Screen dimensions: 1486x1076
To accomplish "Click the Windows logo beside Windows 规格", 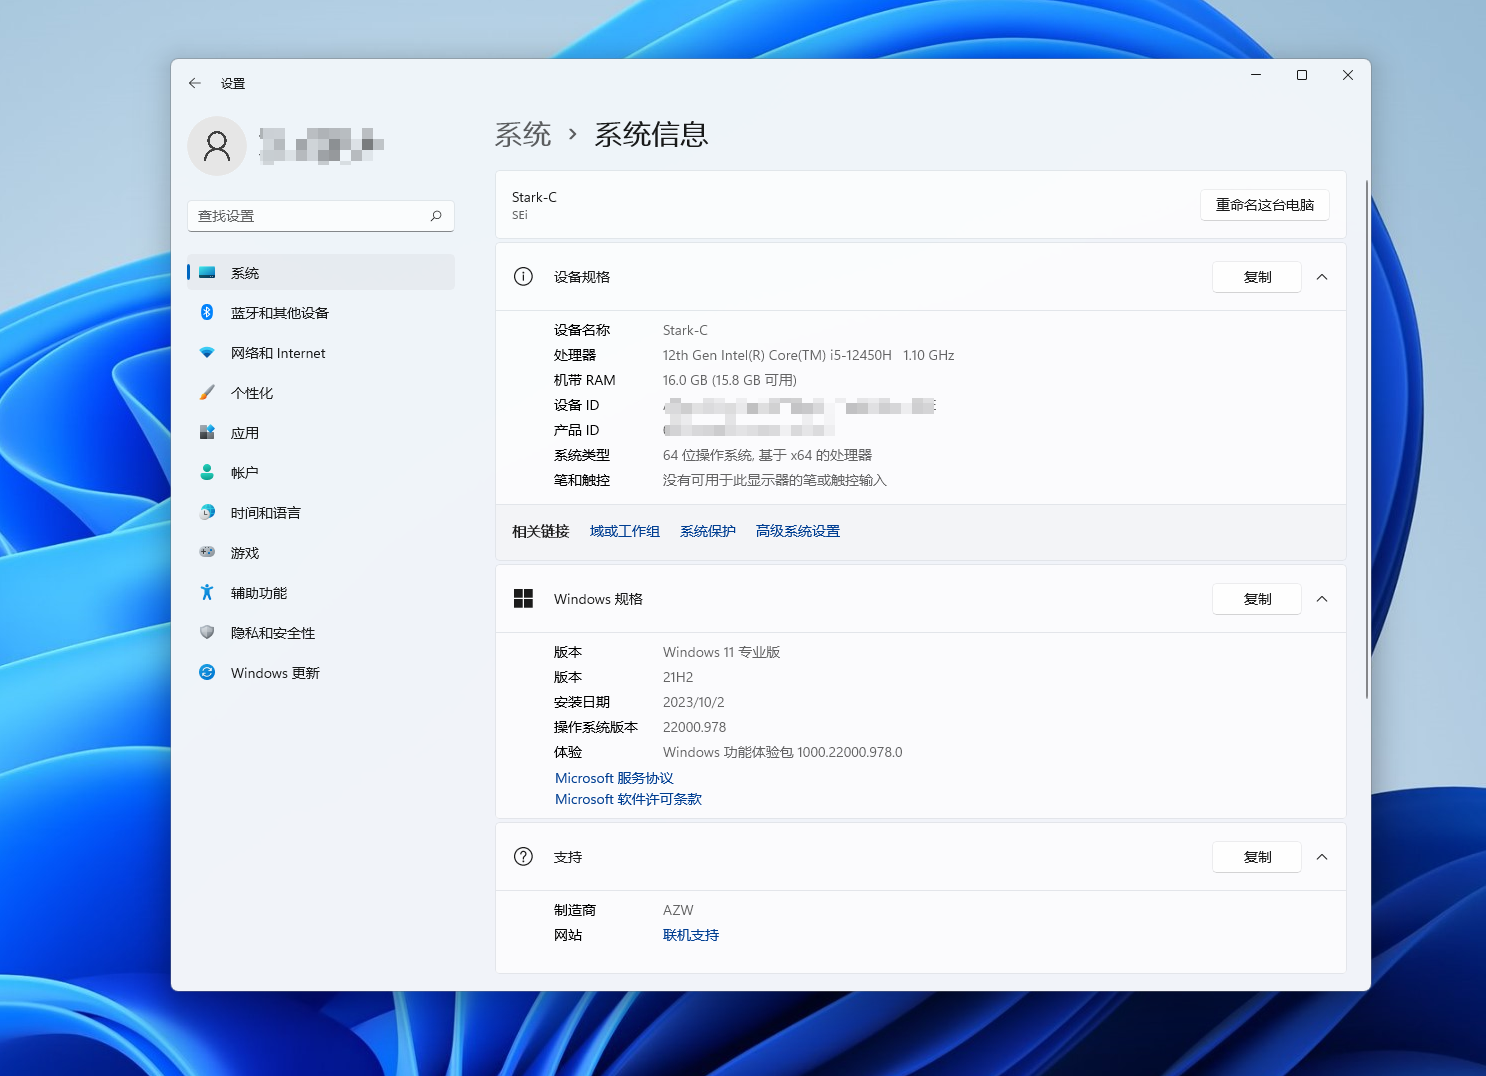I will pyautogui.click(x=523, y=599).
